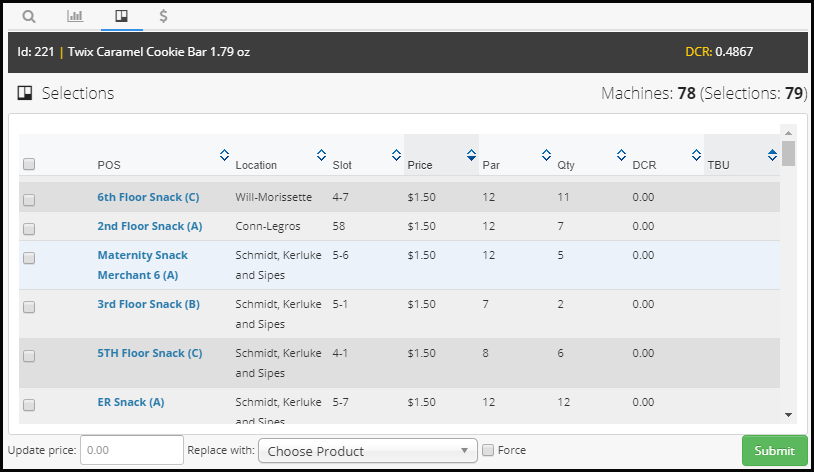Click the table scrollbar up arrow
This screenshot has width=814, height=472.
(x=788, y=133)
